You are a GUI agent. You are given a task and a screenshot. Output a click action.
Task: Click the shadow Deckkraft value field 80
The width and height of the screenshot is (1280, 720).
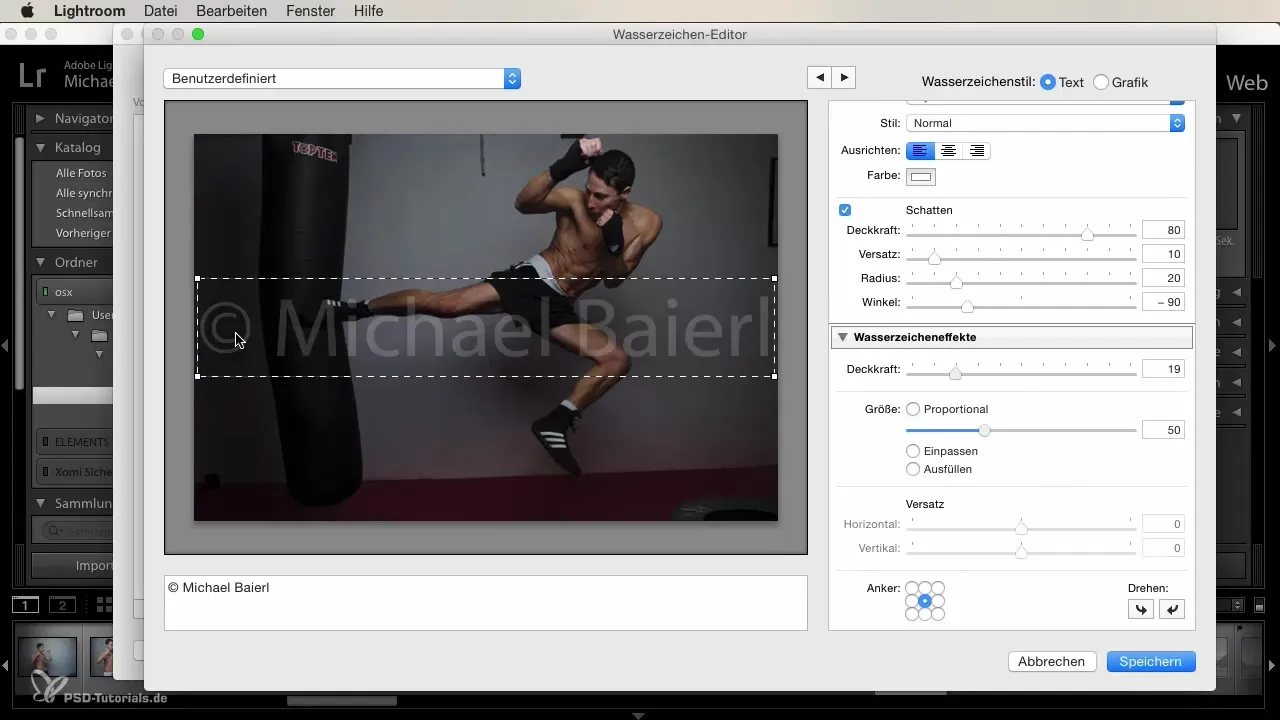[x=1163, y=230]
